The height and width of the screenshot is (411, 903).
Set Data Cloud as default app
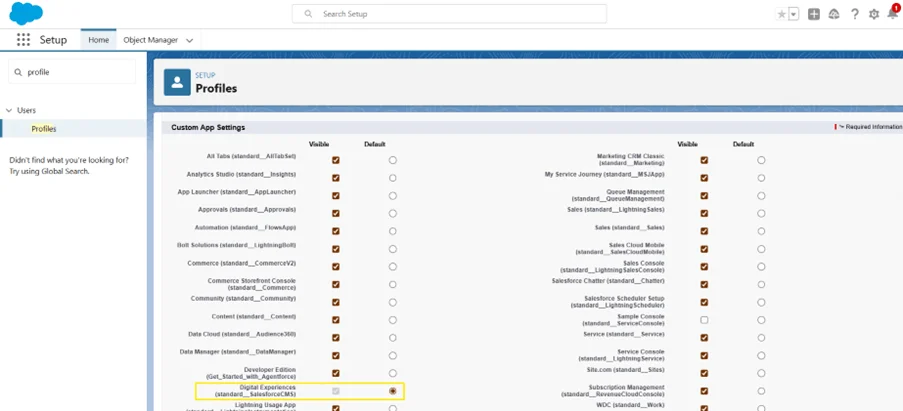[x=393, y=338]
